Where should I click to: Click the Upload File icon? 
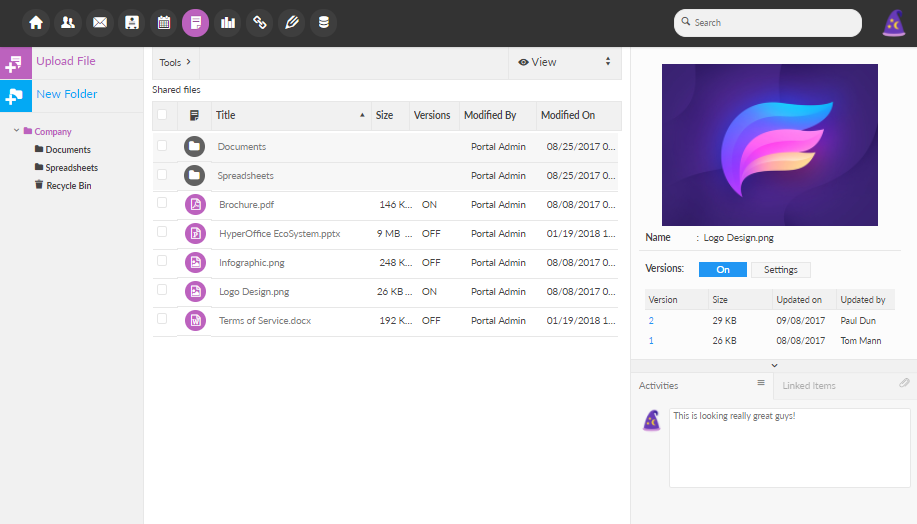tap(15, 63)
